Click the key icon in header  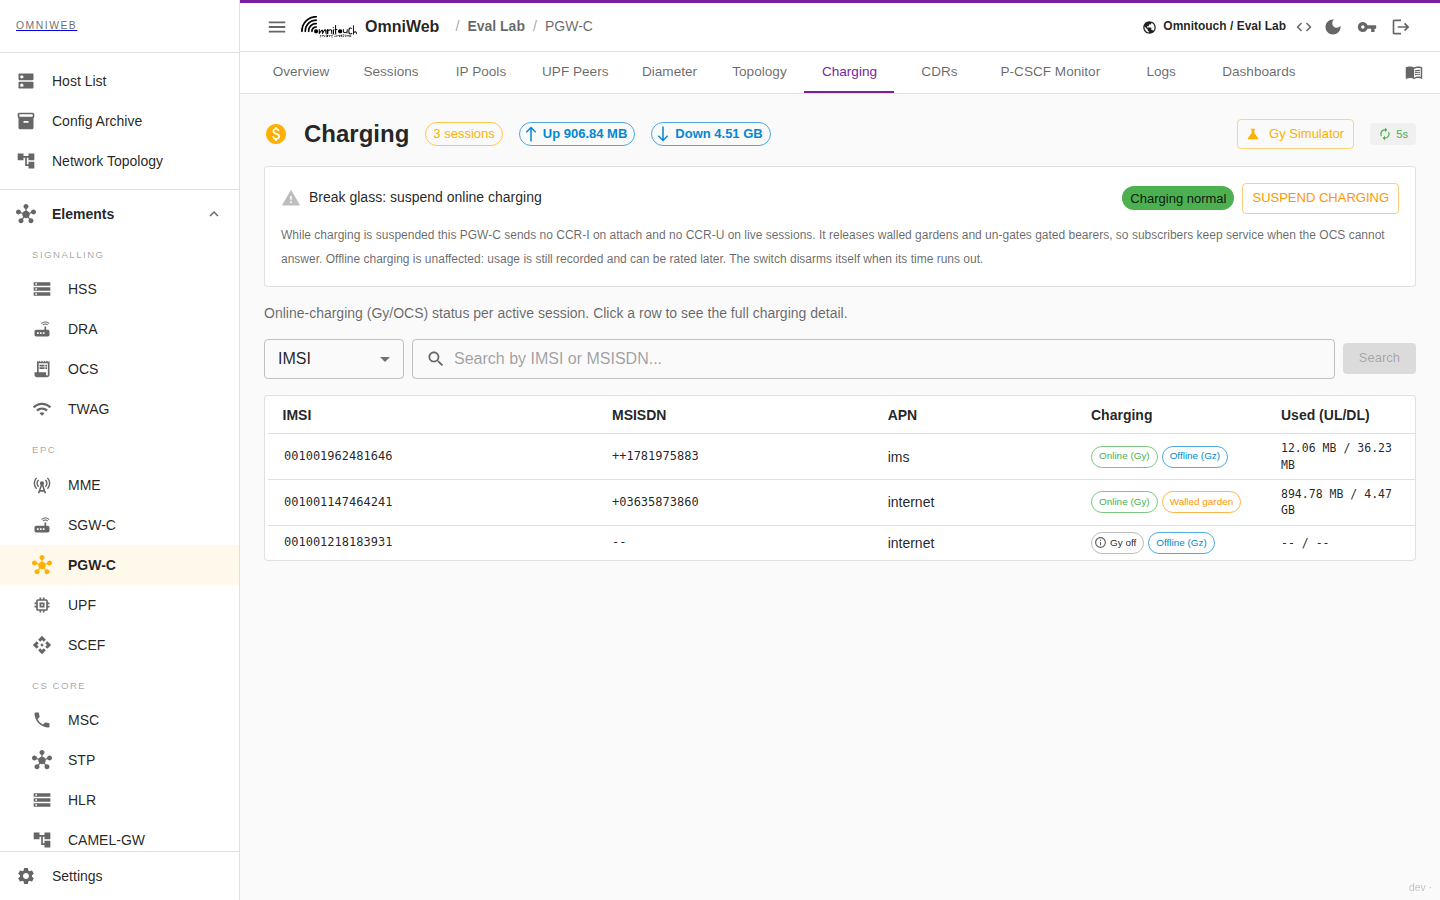[x=1367, y=27]
